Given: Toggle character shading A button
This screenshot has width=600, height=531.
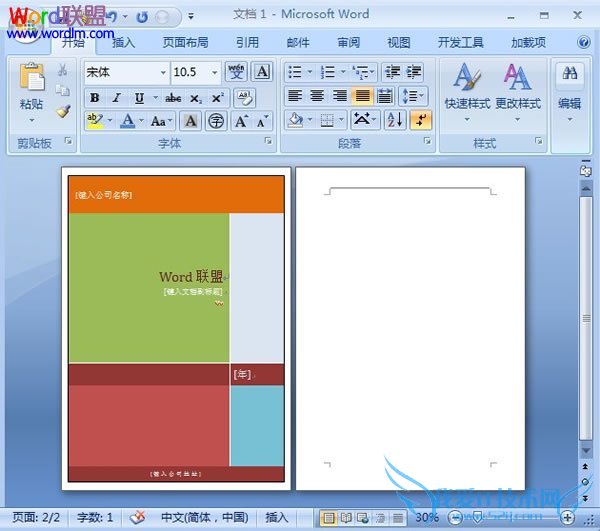Looking at the screenshot, I should 191,121.
